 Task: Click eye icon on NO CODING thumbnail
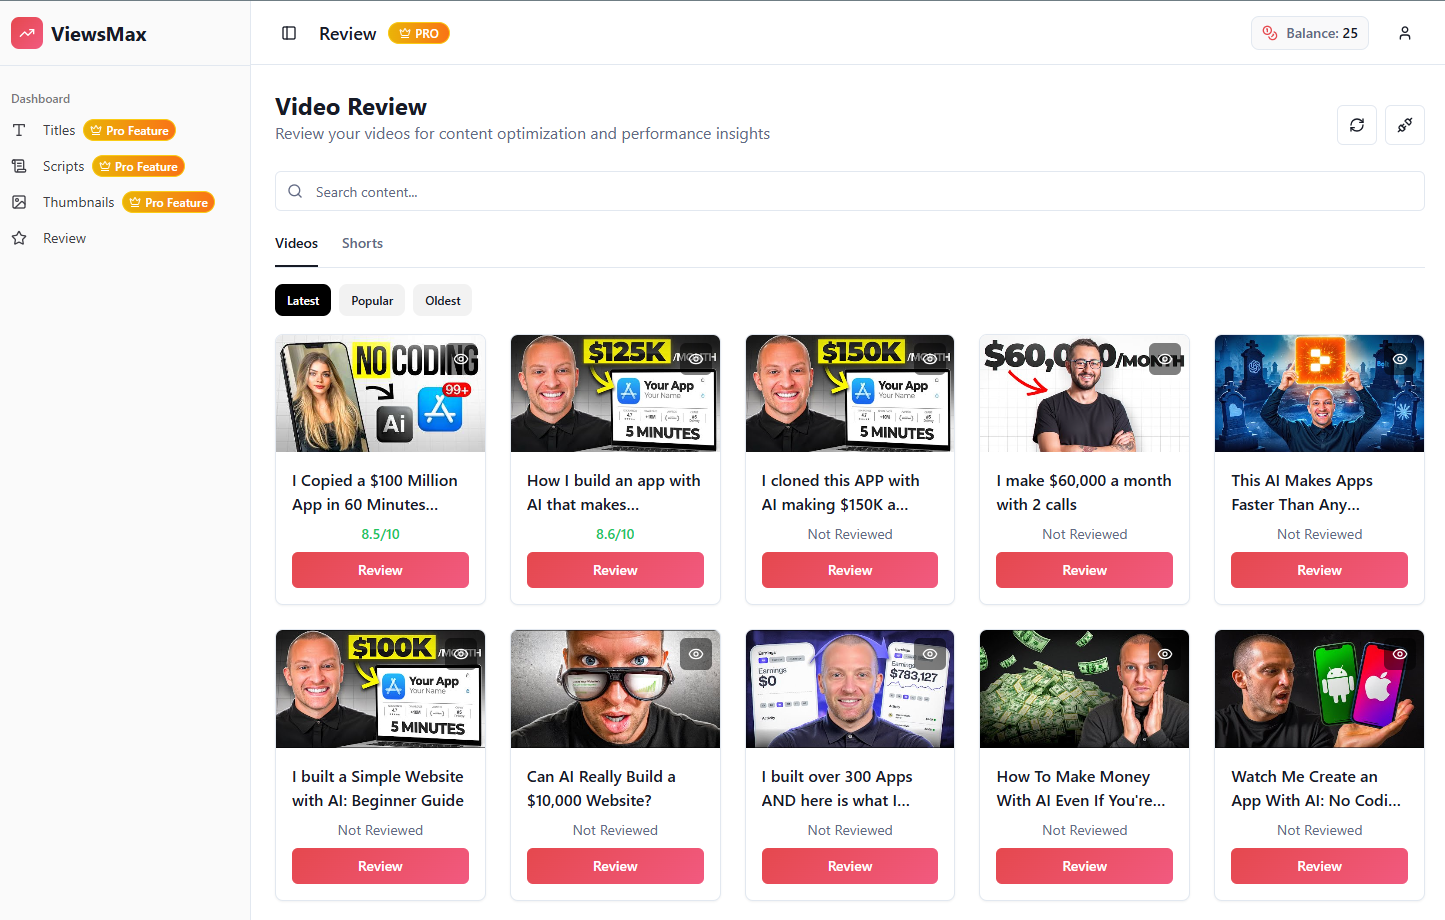click(x=461, y=359)
